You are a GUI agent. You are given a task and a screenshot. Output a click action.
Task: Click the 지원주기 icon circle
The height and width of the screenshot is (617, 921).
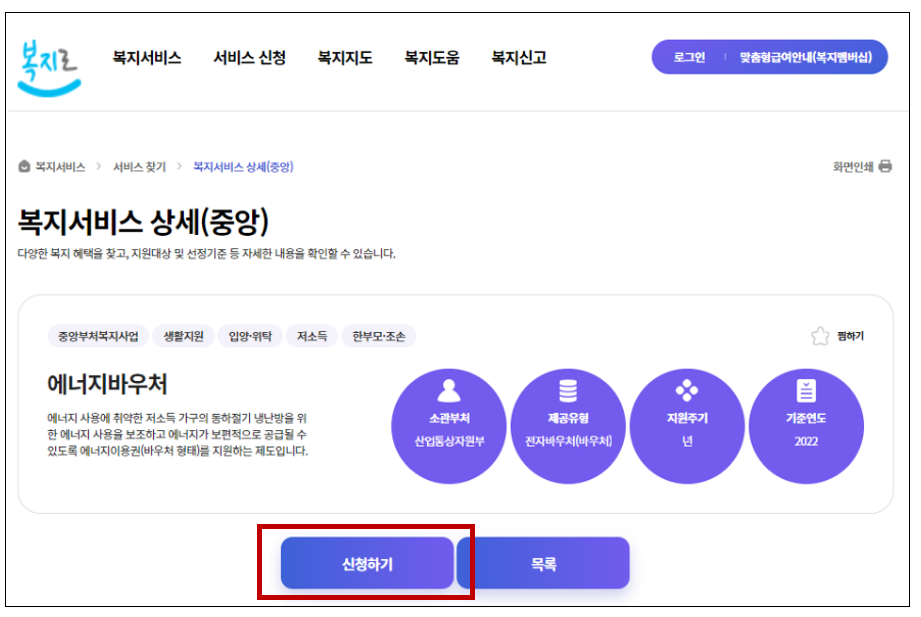click(x=687, y=424)
